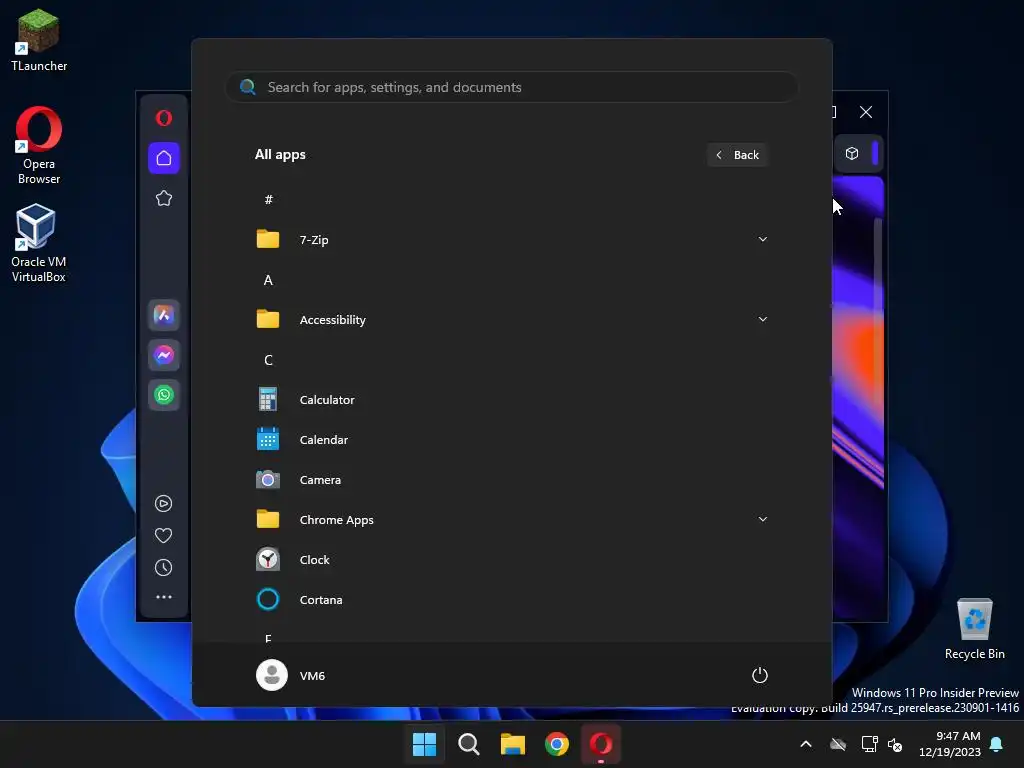
Task: Open Opera sidebar bookmarks star
Action: (x=164, y=199)
